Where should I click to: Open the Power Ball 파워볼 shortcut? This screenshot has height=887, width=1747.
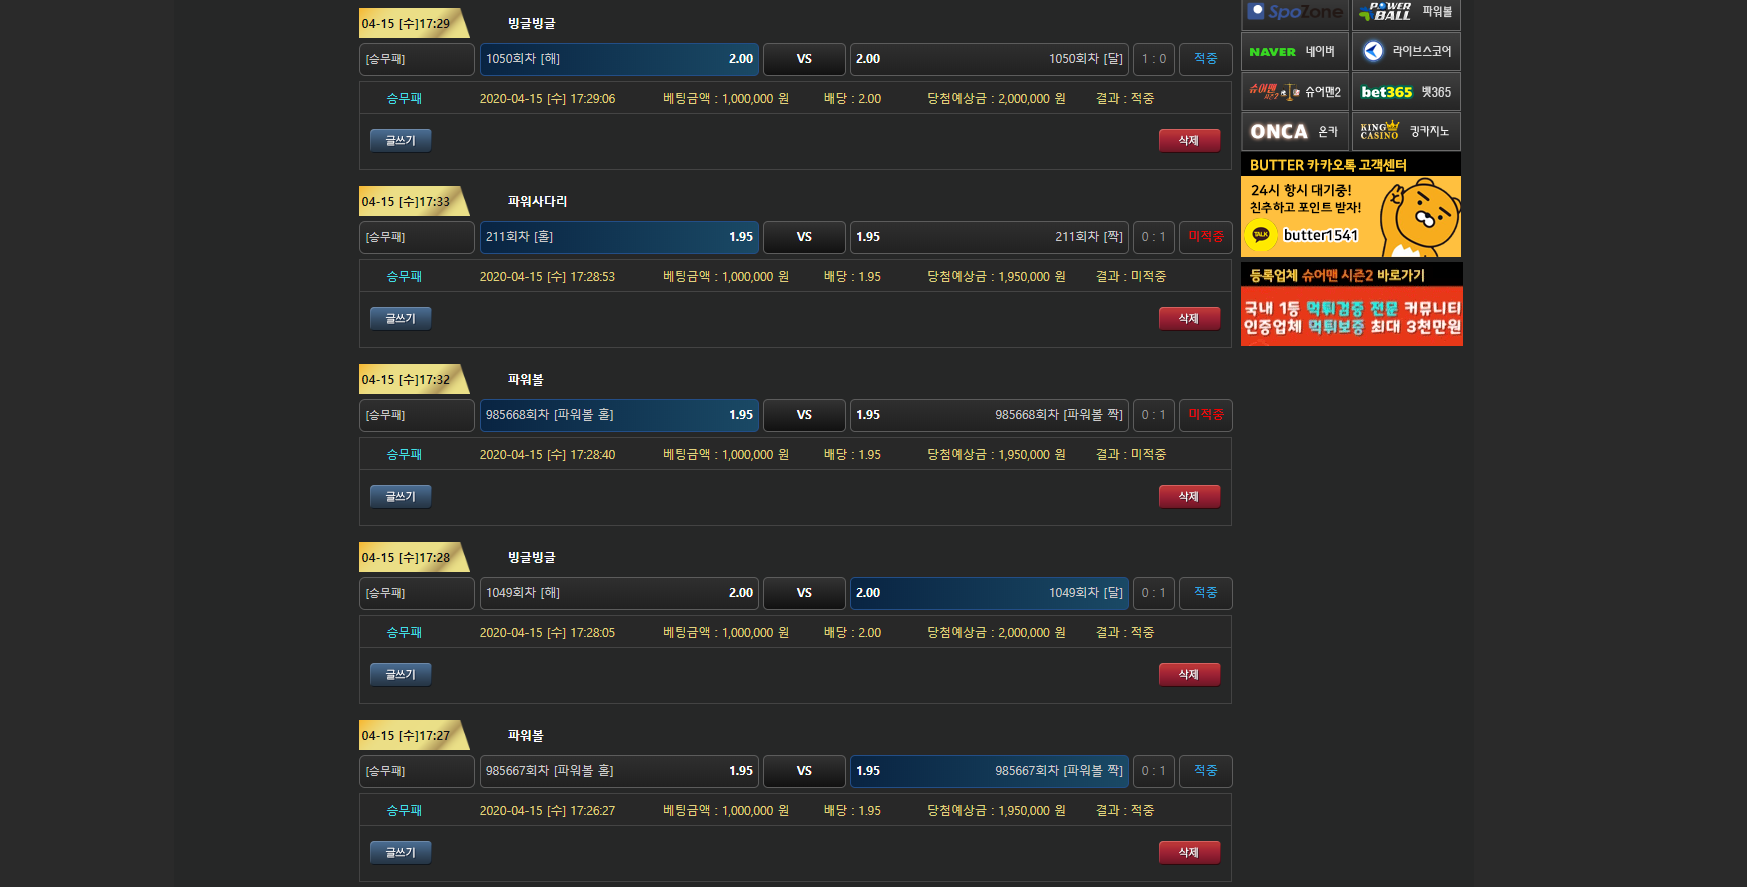coord(1406,13)
